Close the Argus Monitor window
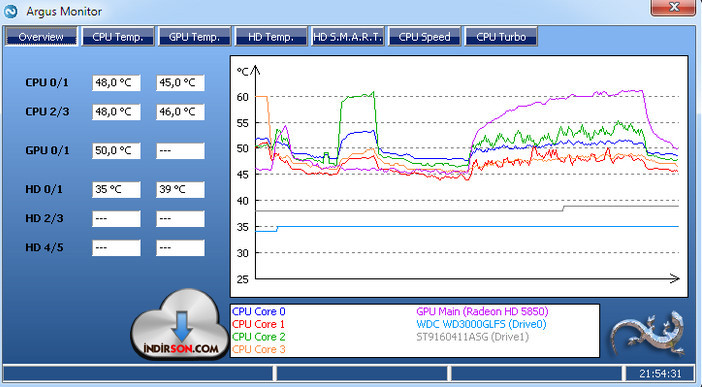Viewport: 702px width, 387px height. [x=673, y=8]
